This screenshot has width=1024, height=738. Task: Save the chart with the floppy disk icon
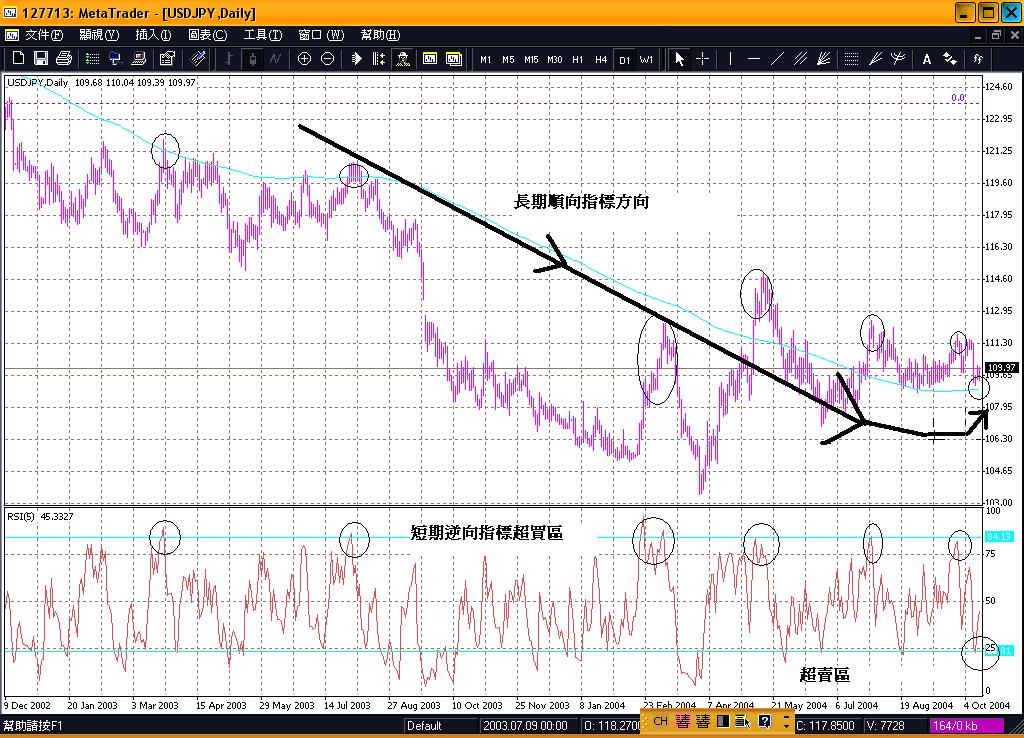[40, 59]
